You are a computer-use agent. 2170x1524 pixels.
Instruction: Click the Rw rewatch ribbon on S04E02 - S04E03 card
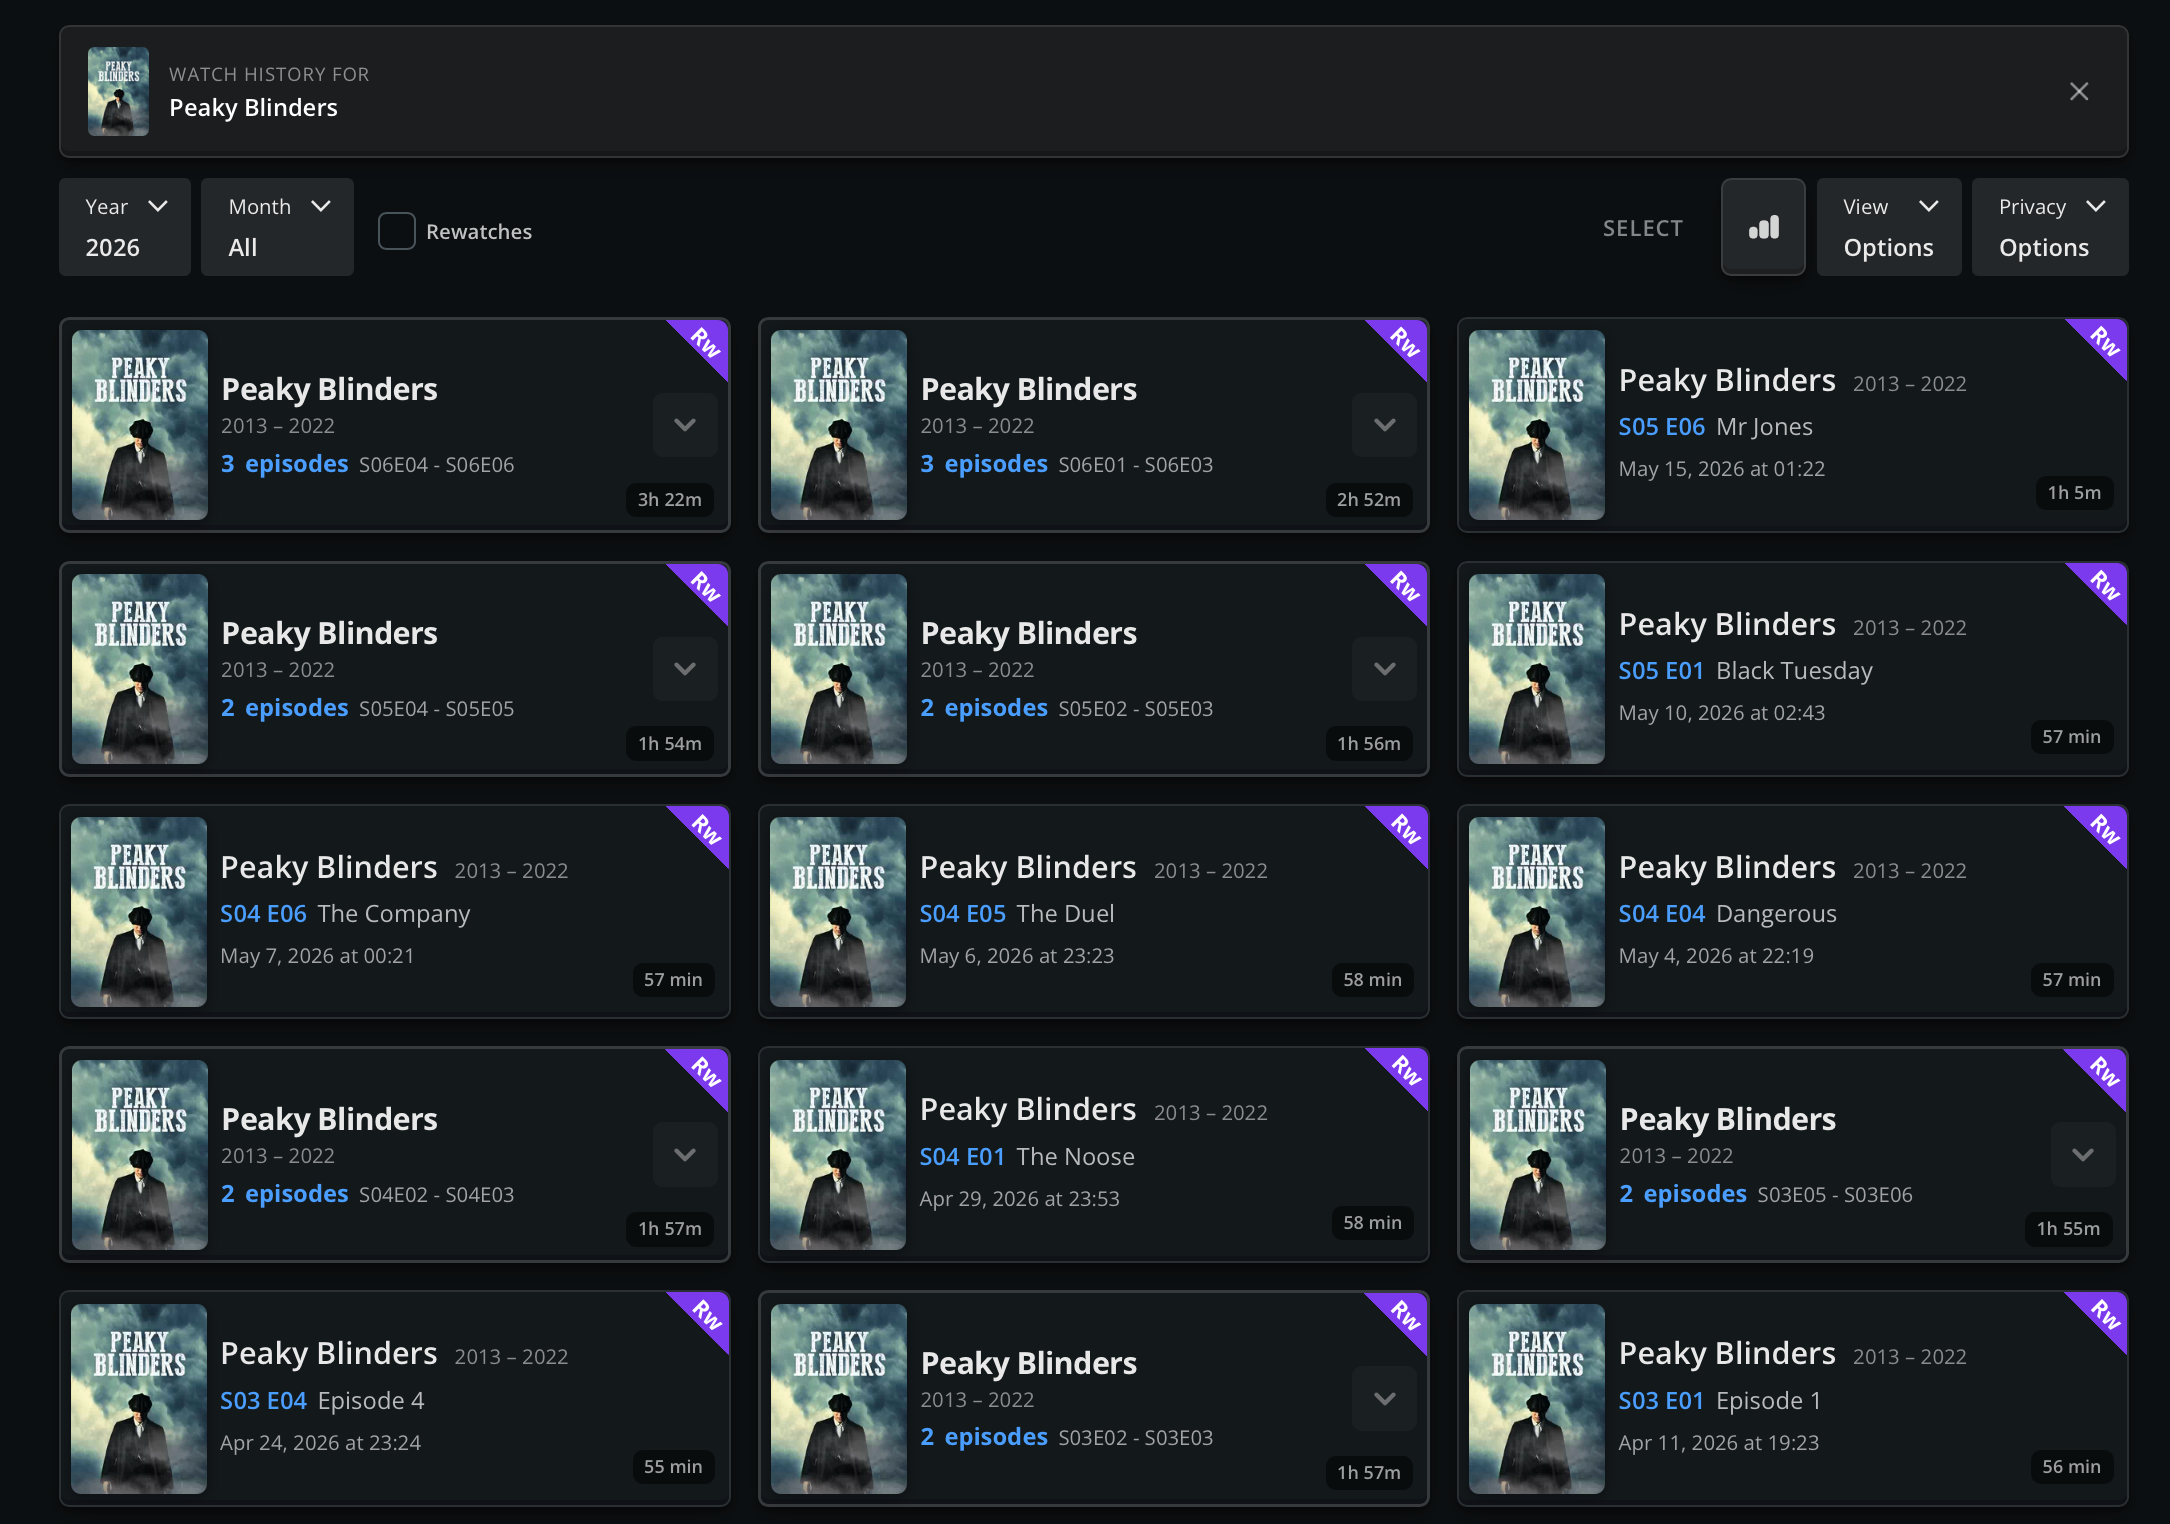click(x=705, y=1073)
